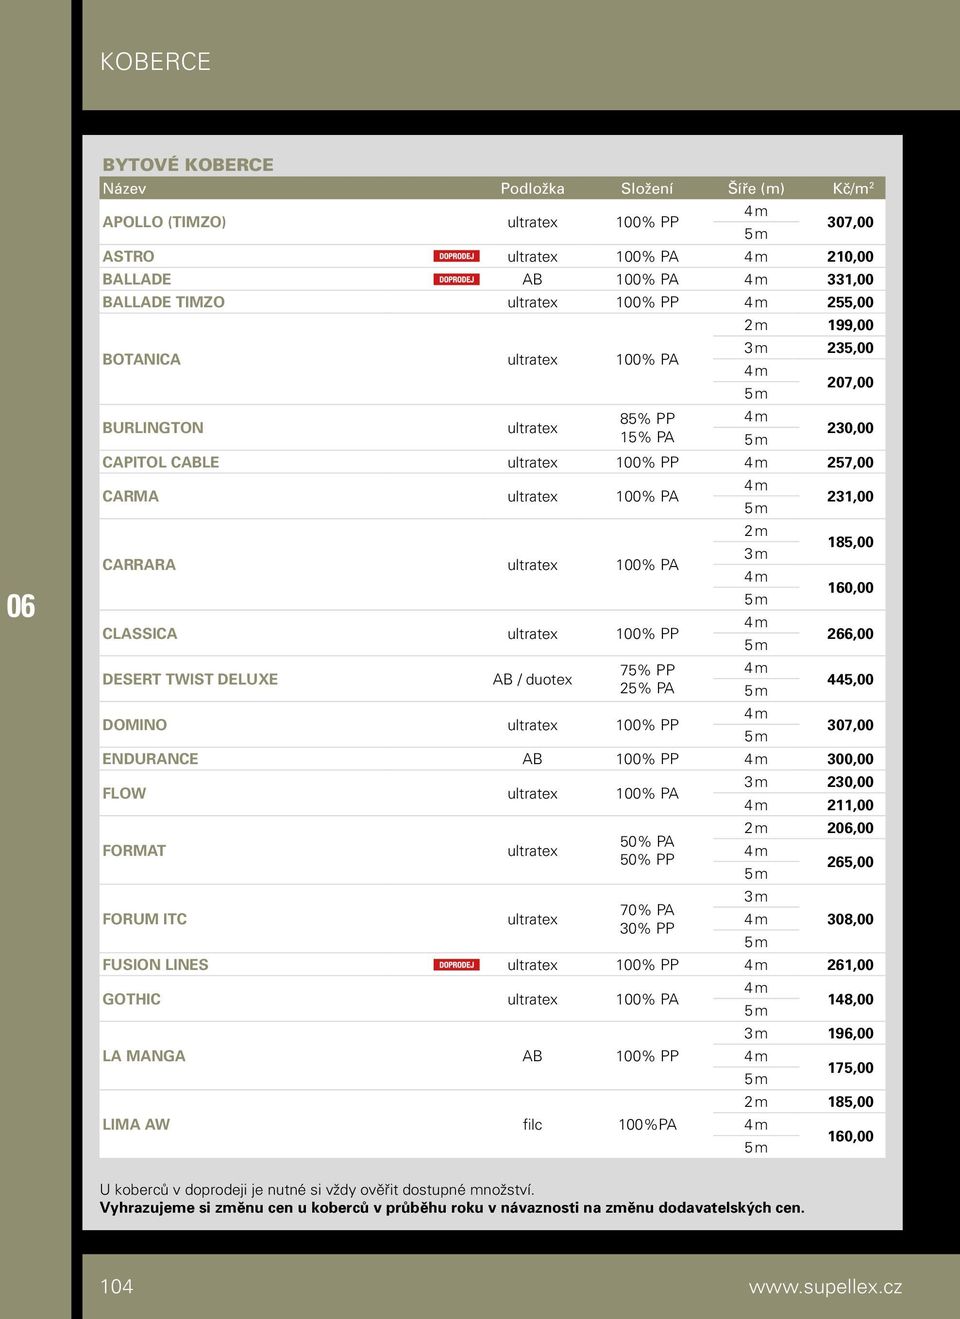Select the BOTANICA carpet row name

click(x=141, y=359)
